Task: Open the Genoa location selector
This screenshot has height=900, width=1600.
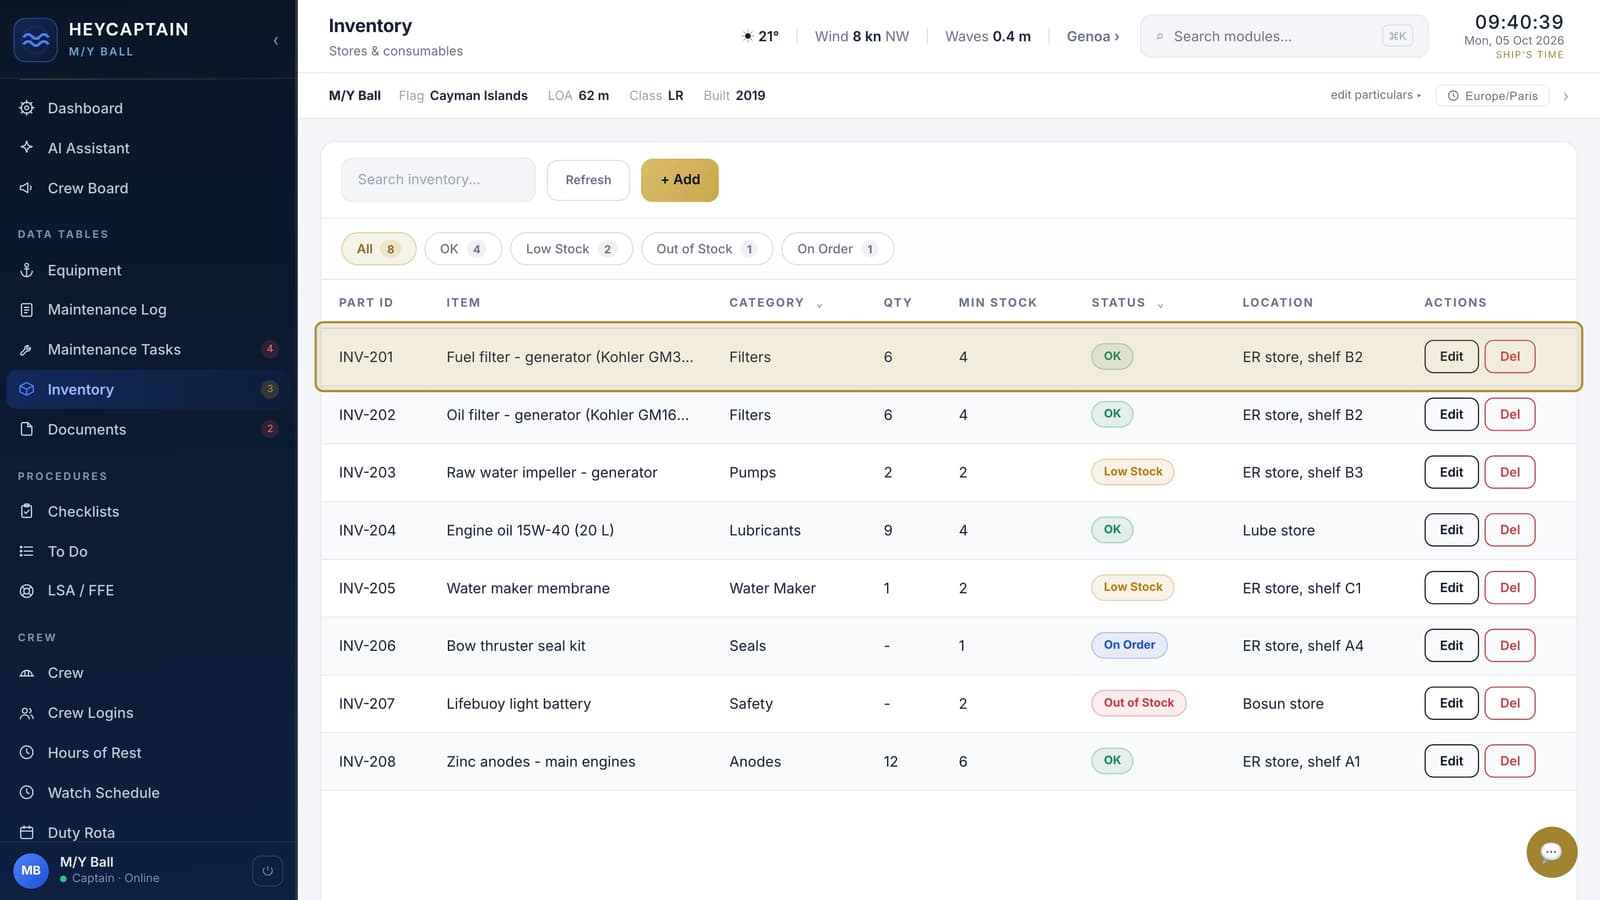Action: point(1093,36)
